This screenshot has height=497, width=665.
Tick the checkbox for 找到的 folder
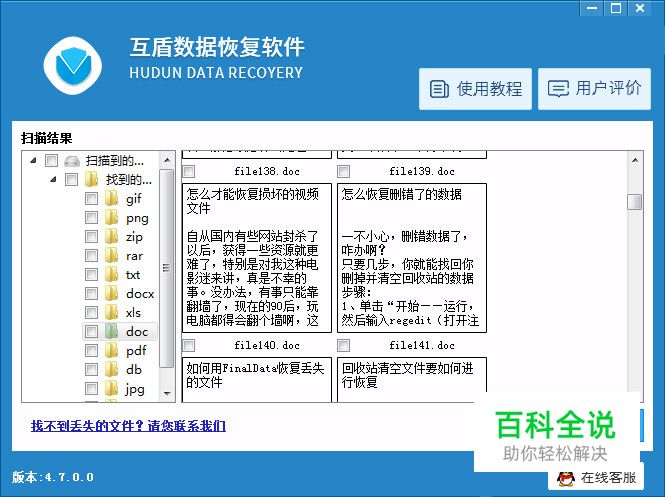[71, 179]
